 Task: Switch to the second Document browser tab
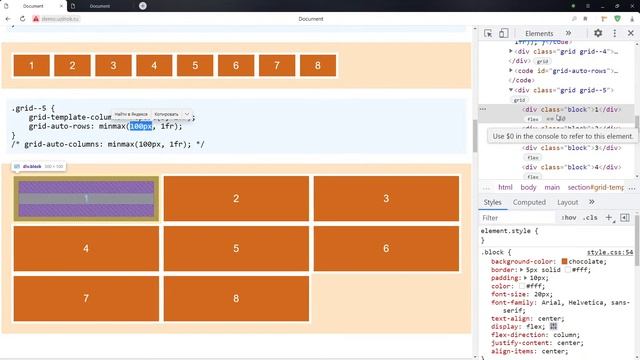coord(100,6)
